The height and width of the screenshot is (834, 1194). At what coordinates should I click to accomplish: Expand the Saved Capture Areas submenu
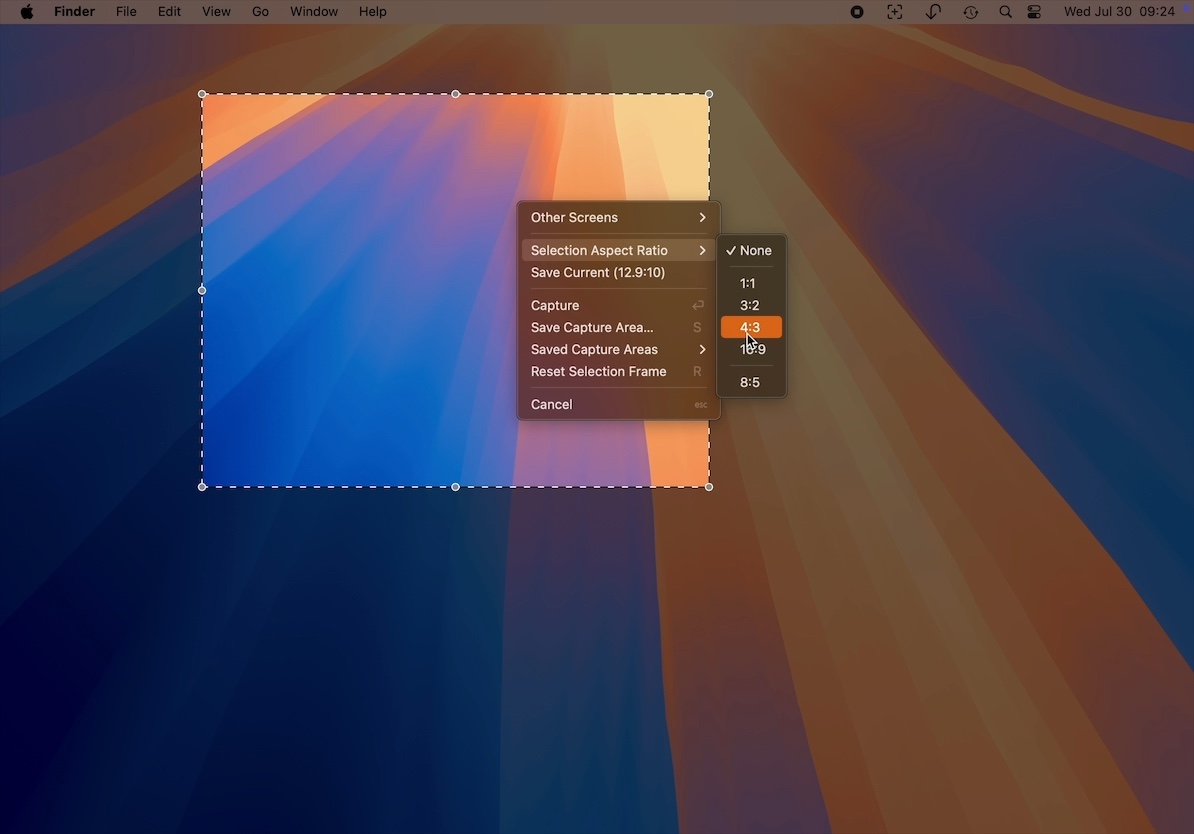point(618,350)
